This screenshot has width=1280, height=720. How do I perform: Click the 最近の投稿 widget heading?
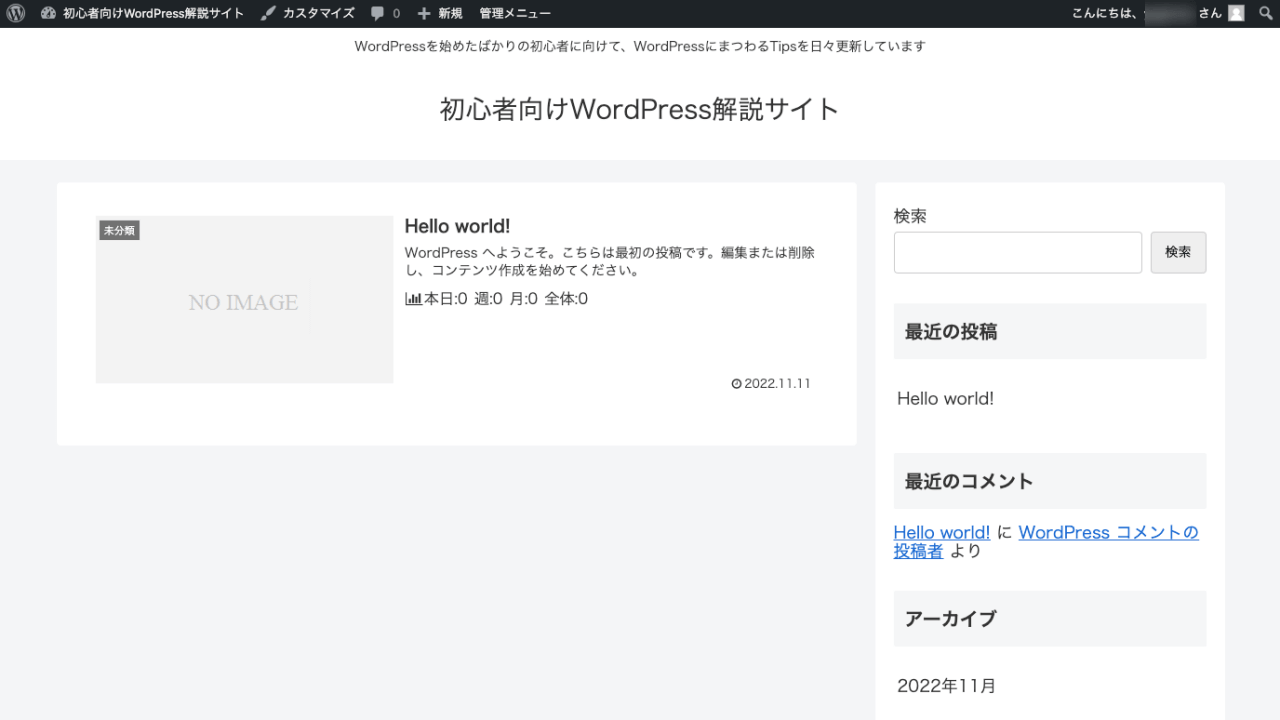coord(1050,331)
